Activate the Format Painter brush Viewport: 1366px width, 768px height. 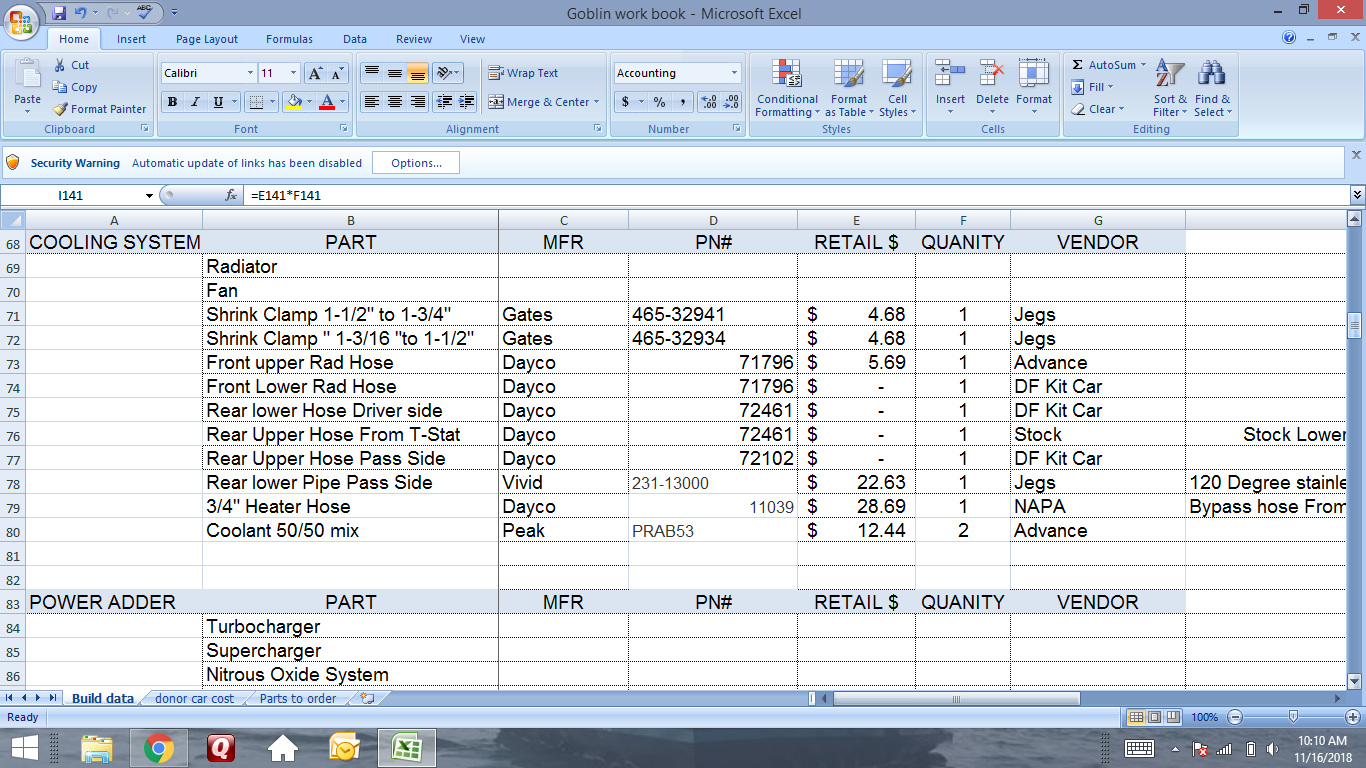click(99, 109)
